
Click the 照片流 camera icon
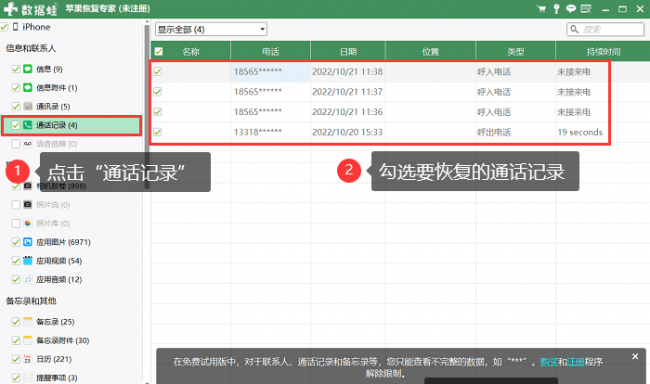click(x=28, y=204)
